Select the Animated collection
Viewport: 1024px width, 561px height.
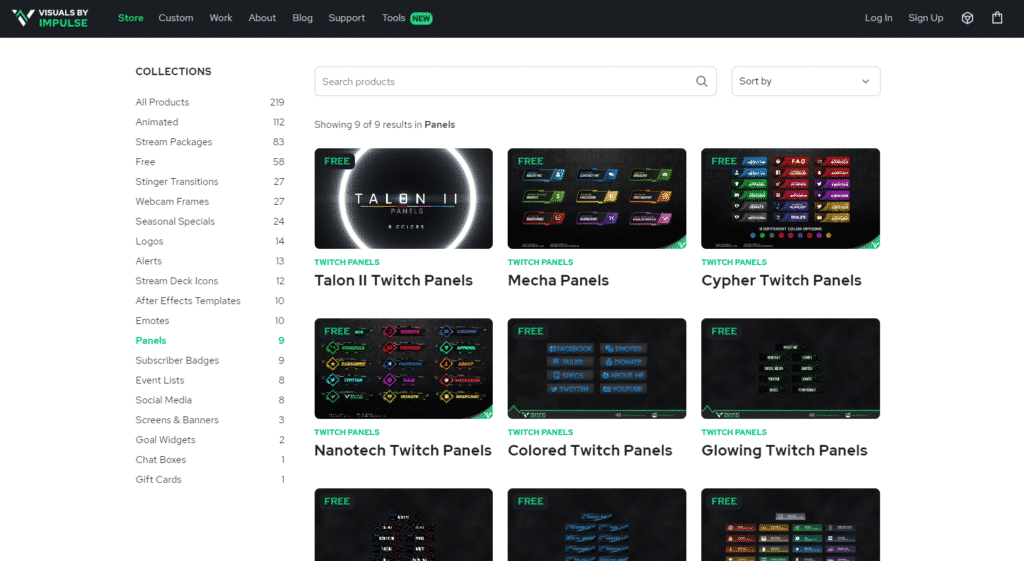(157, 122)
